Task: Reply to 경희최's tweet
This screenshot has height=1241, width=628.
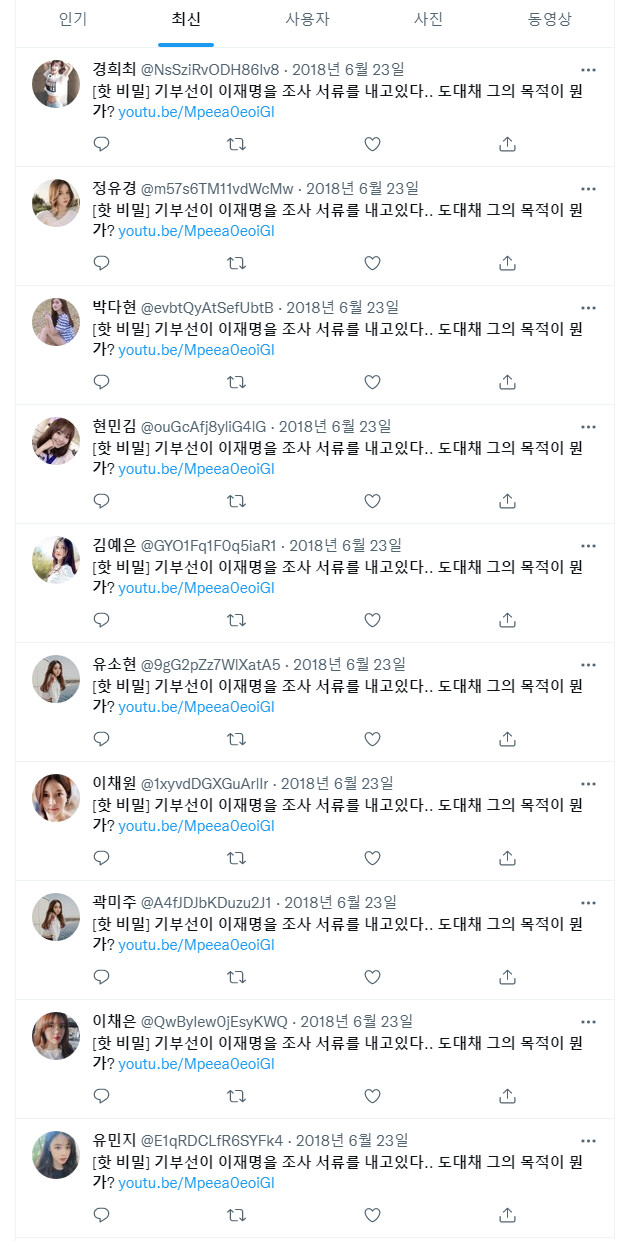Action: pyautogui.click(x=101, y=145)
